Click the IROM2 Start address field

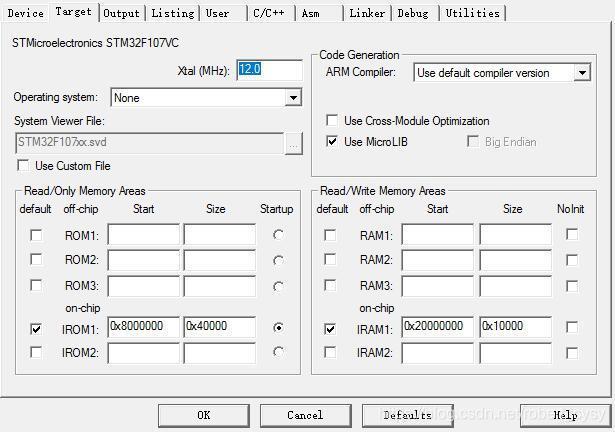point(144,353)
